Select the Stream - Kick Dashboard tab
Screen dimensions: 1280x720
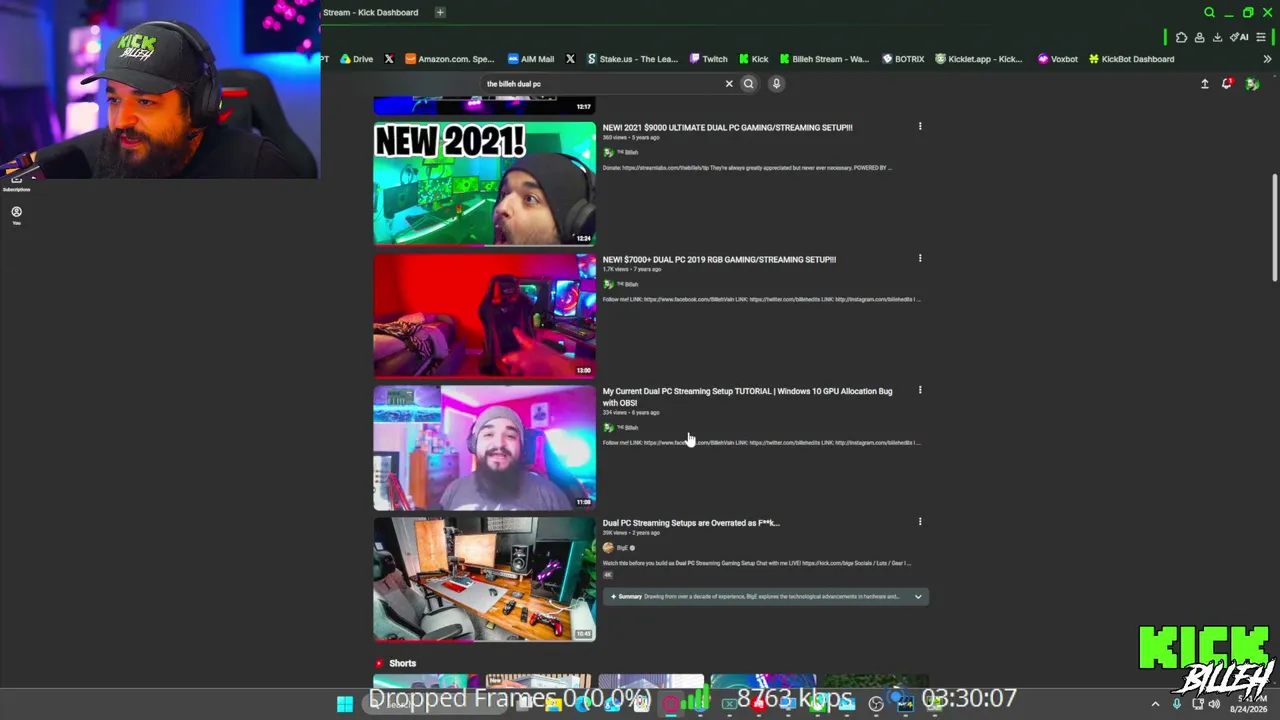pos(371,12)
